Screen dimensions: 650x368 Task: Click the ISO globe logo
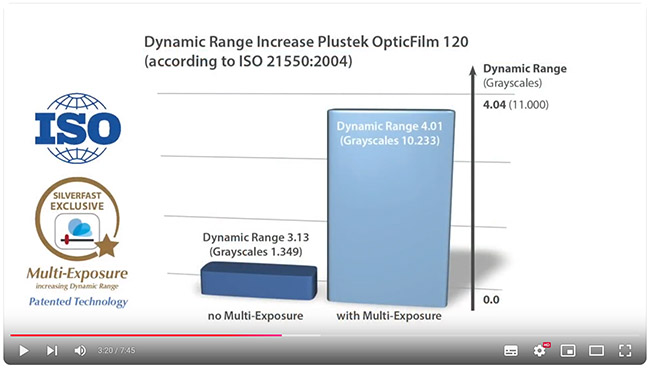click(x=78, y=128)
